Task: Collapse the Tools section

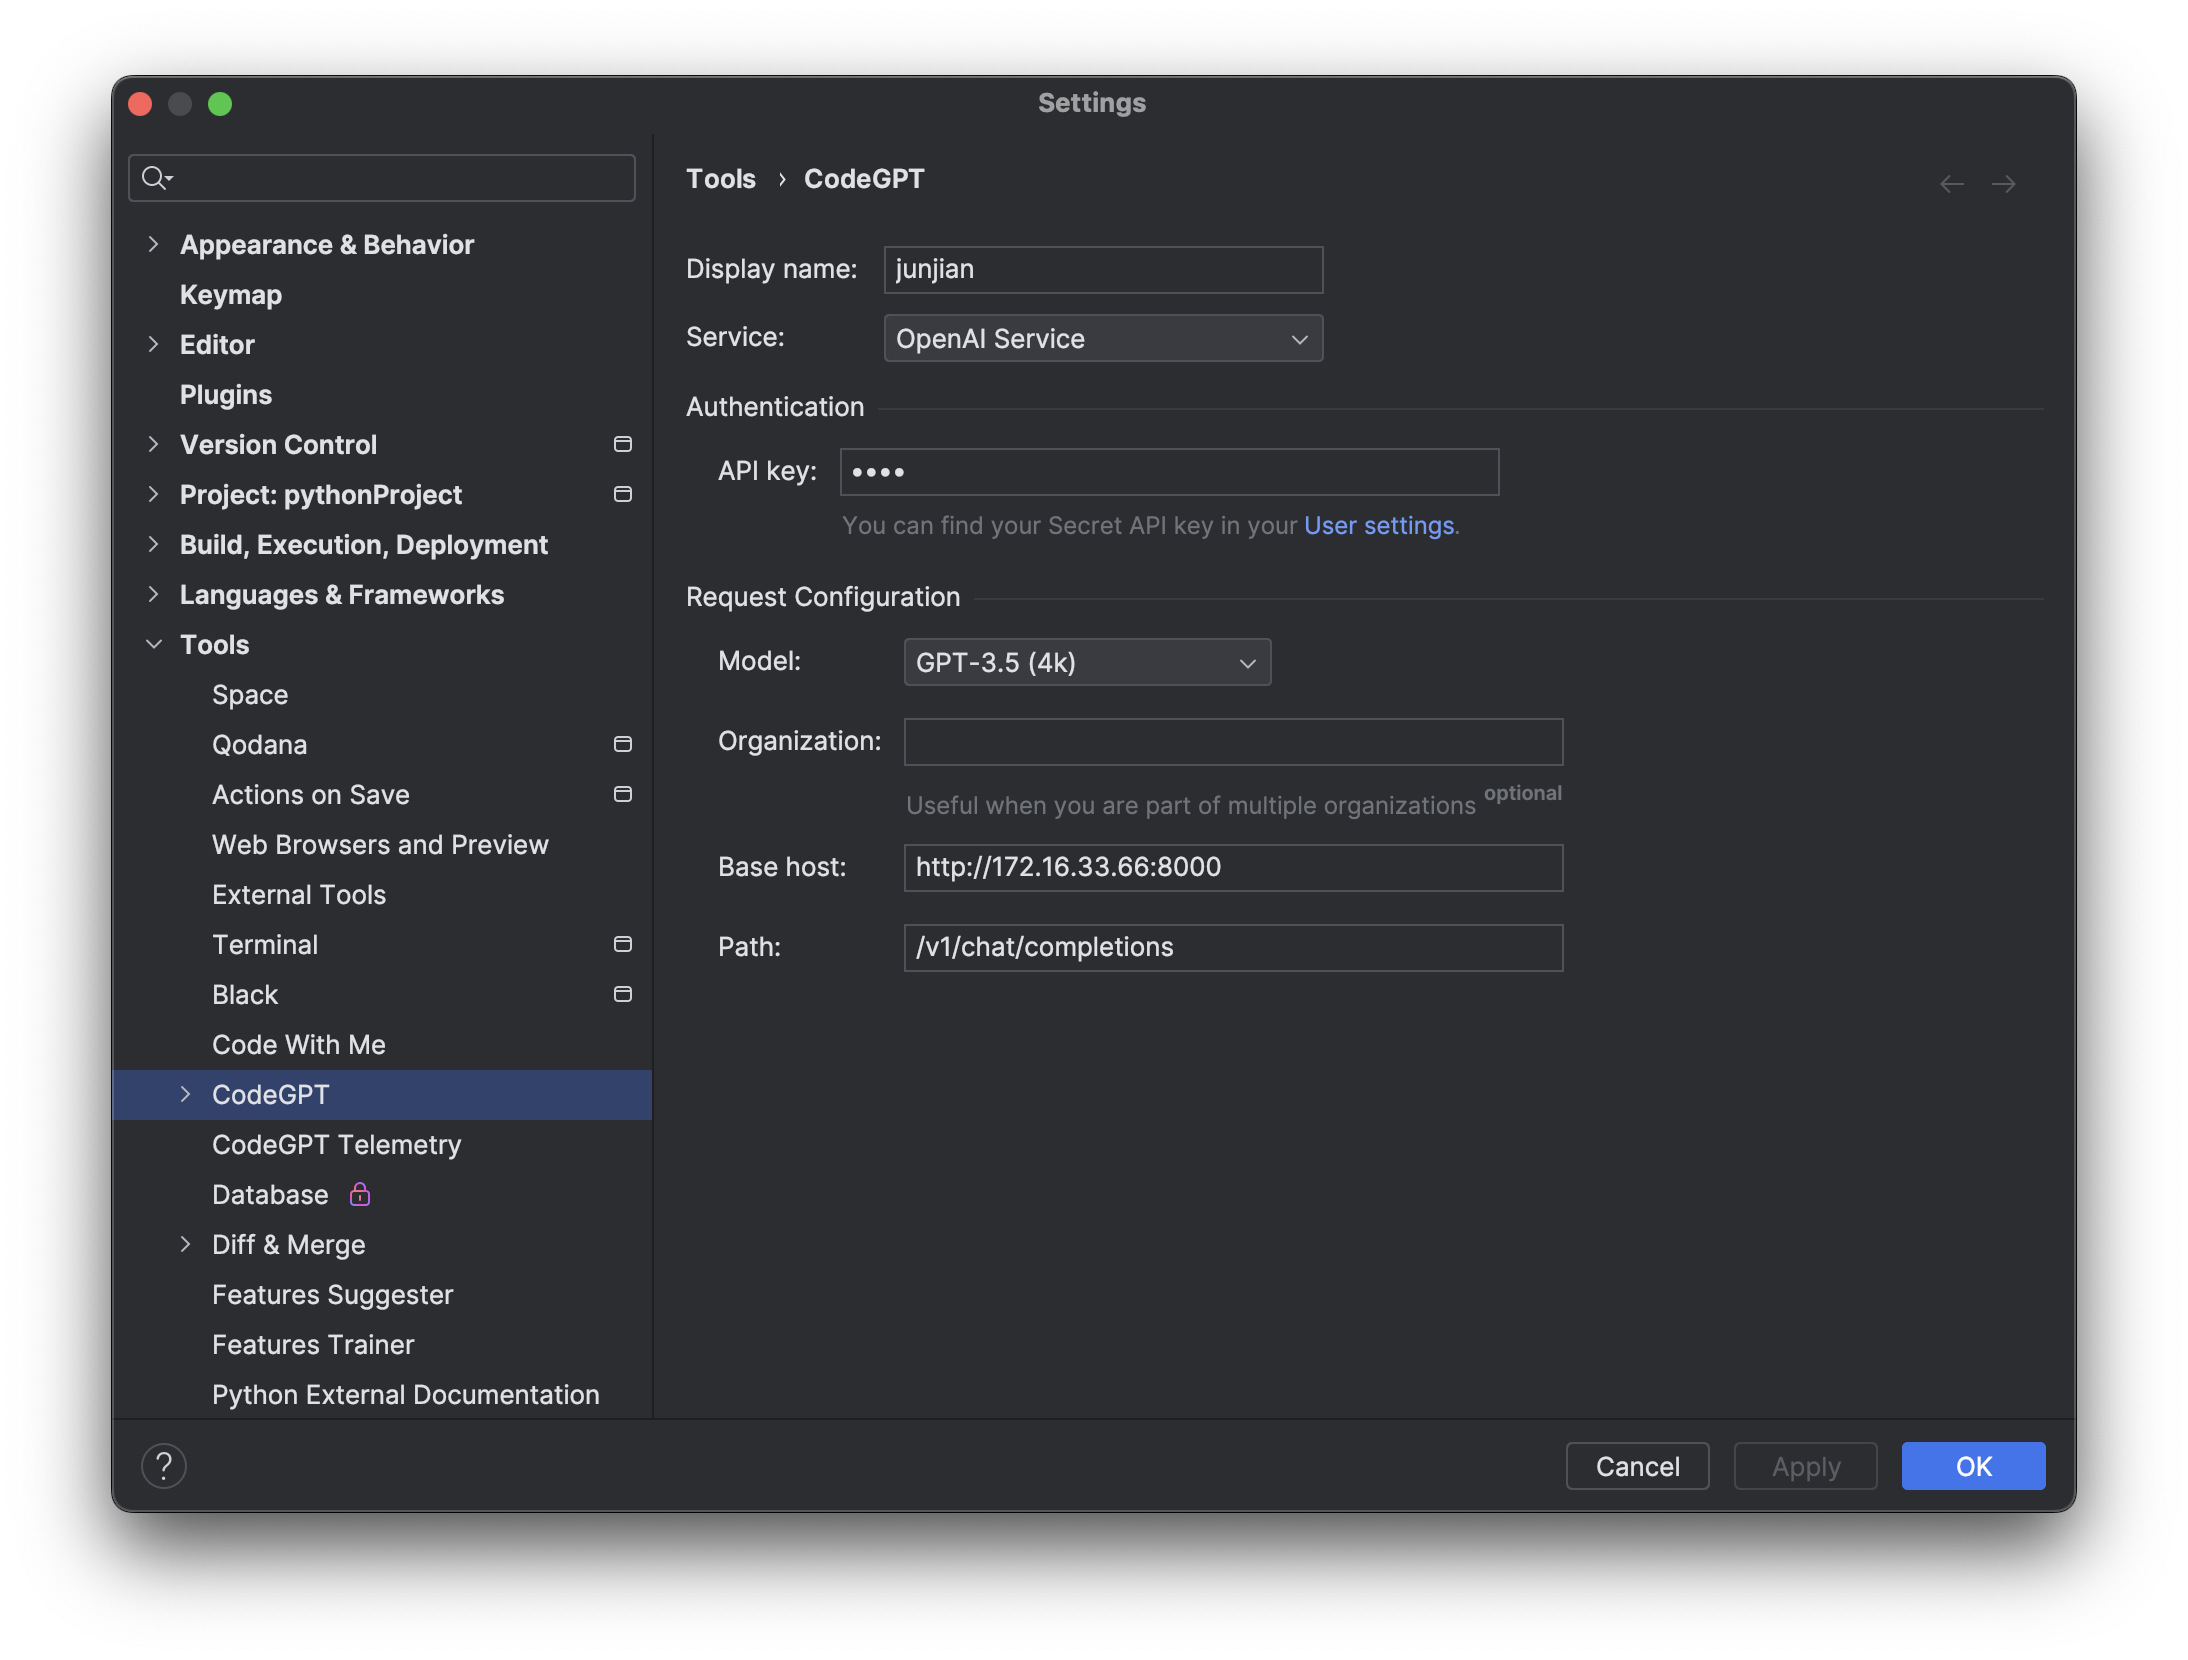Action: (154, 644)
